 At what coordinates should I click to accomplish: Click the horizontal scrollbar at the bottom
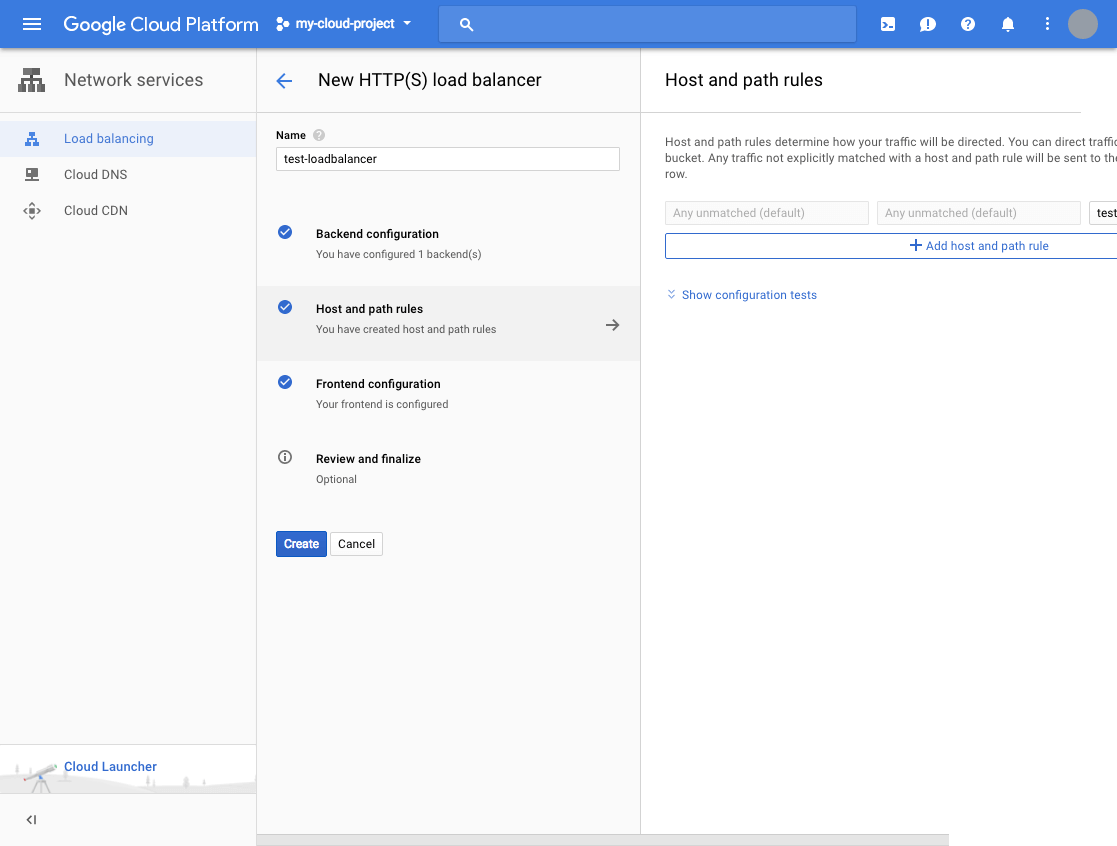tap(603, 840)
